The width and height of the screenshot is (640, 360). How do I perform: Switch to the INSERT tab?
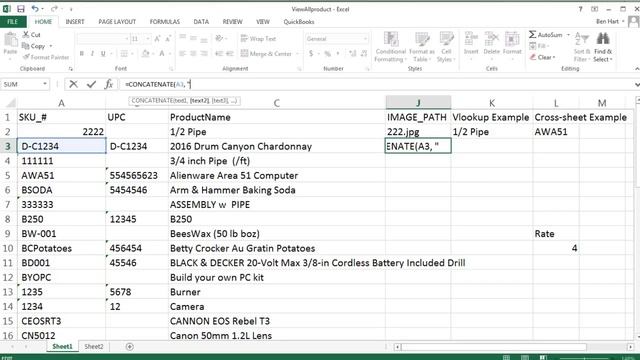click(75, 22)
